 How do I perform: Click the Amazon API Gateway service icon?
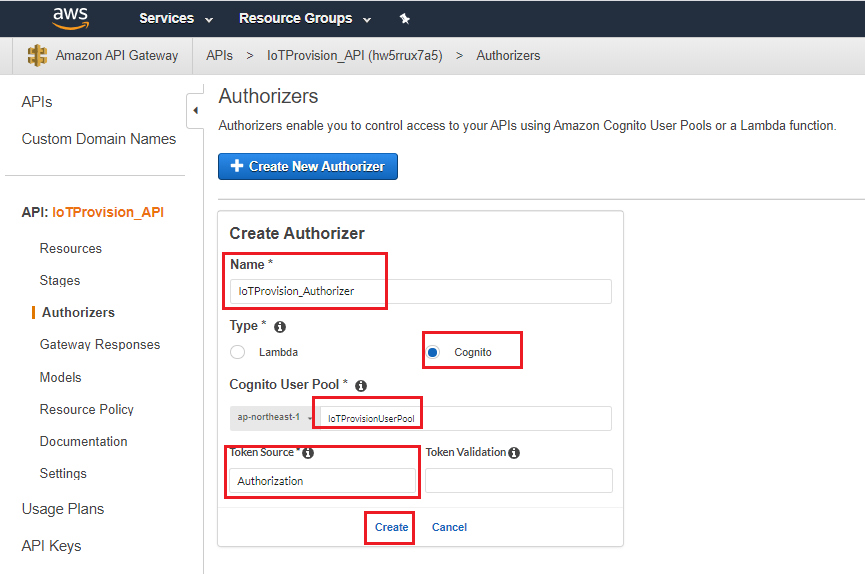(37, 55)
